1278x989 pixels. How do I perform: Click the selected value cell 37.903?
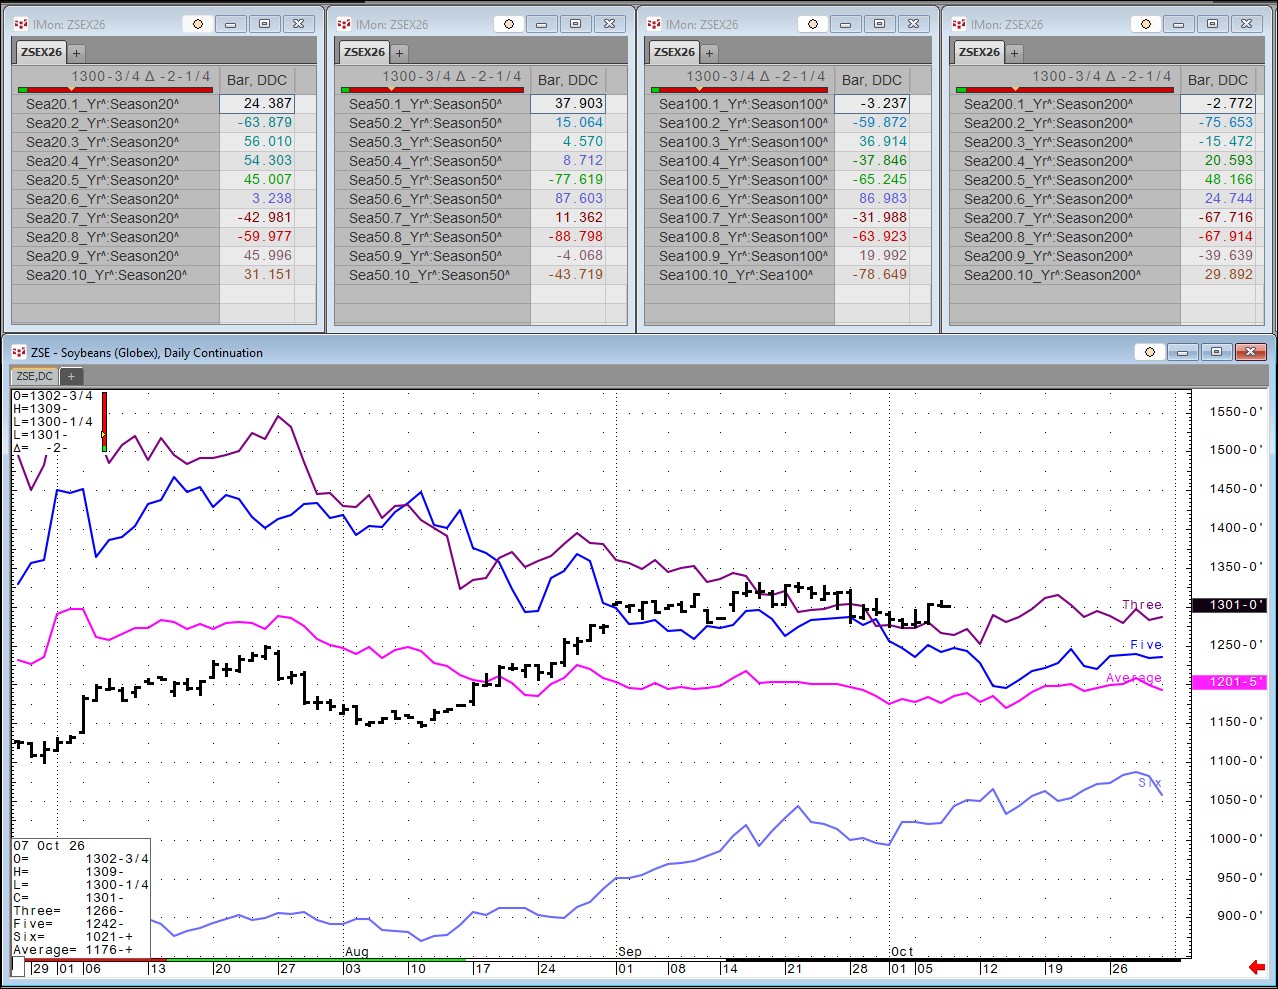[x=567, y=103]
